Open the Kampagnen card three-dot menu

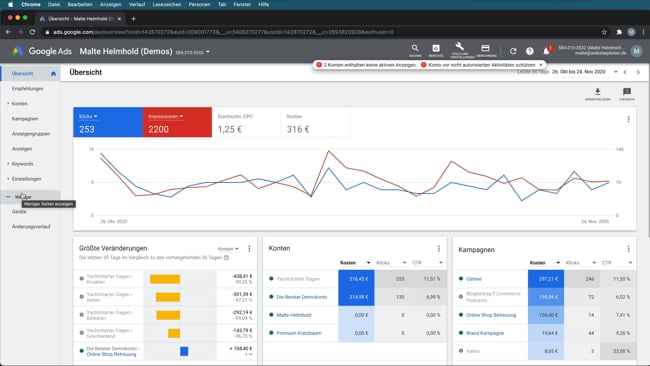(628, 249)
